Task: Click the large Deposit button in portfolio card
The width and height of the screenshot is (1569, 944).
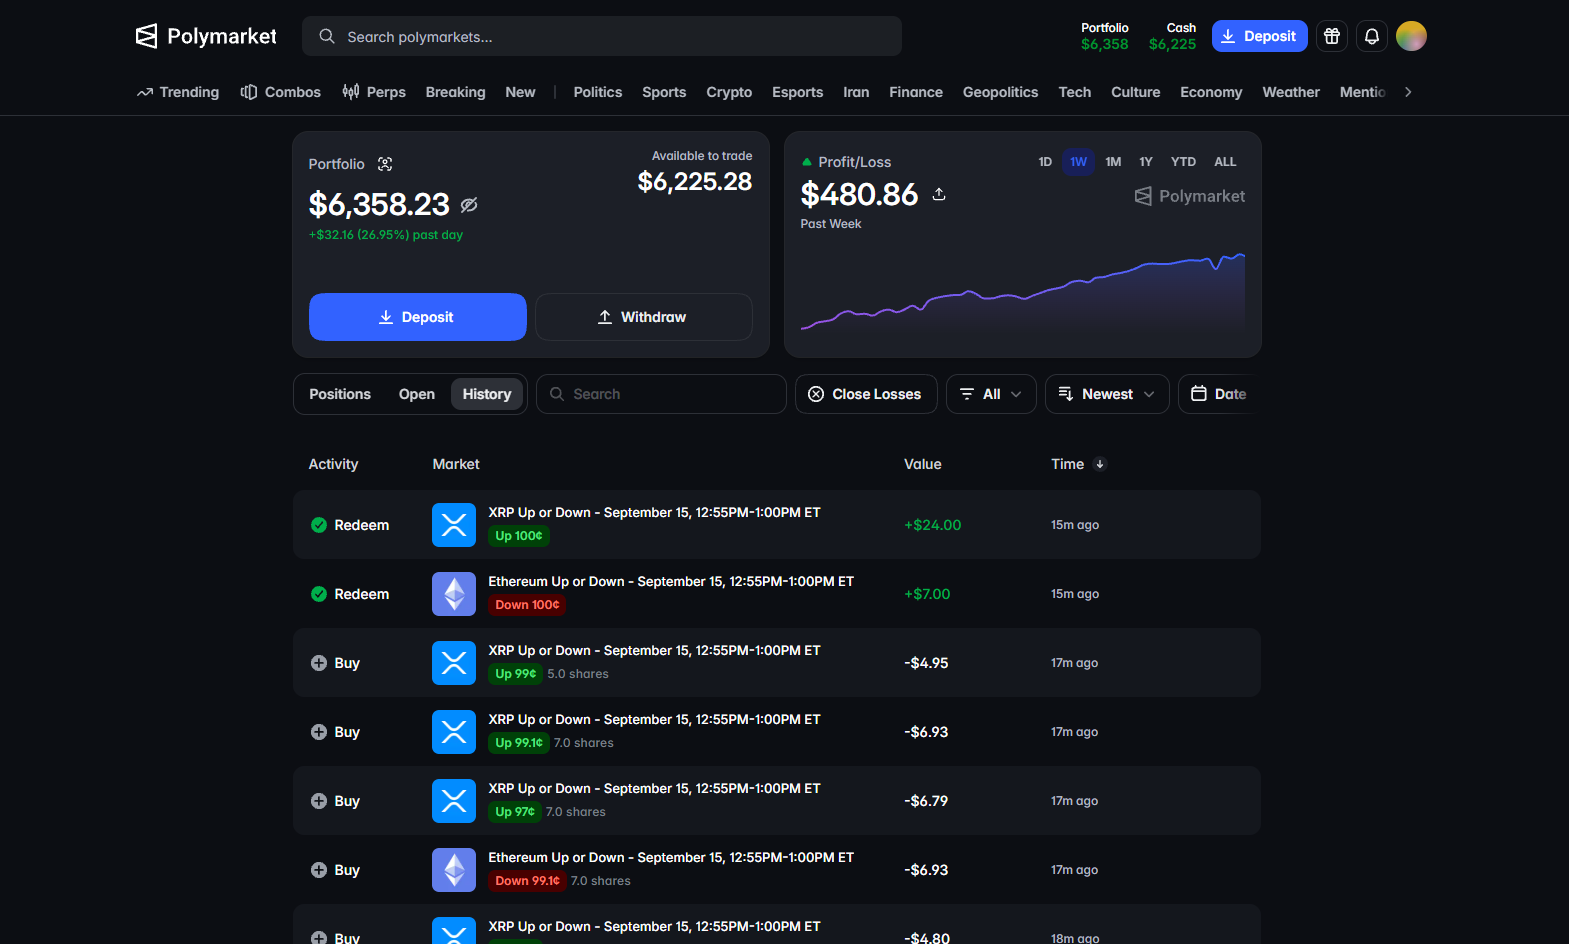Action: coord(418,317)
